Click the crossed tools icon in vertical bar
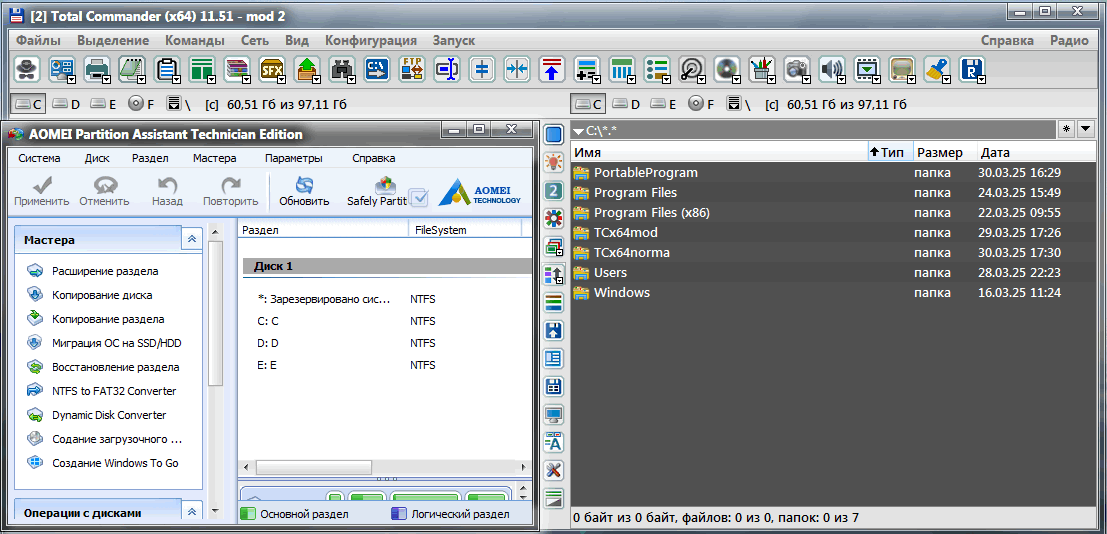 pos(554,470)
